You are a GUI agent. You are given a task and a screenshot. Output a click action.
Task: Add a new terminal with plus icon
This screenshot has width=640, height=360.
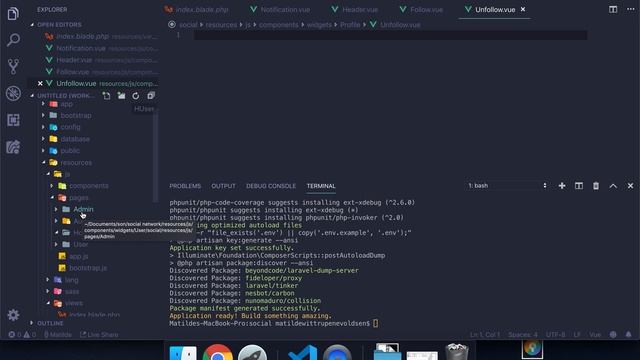tap(562, 186)
